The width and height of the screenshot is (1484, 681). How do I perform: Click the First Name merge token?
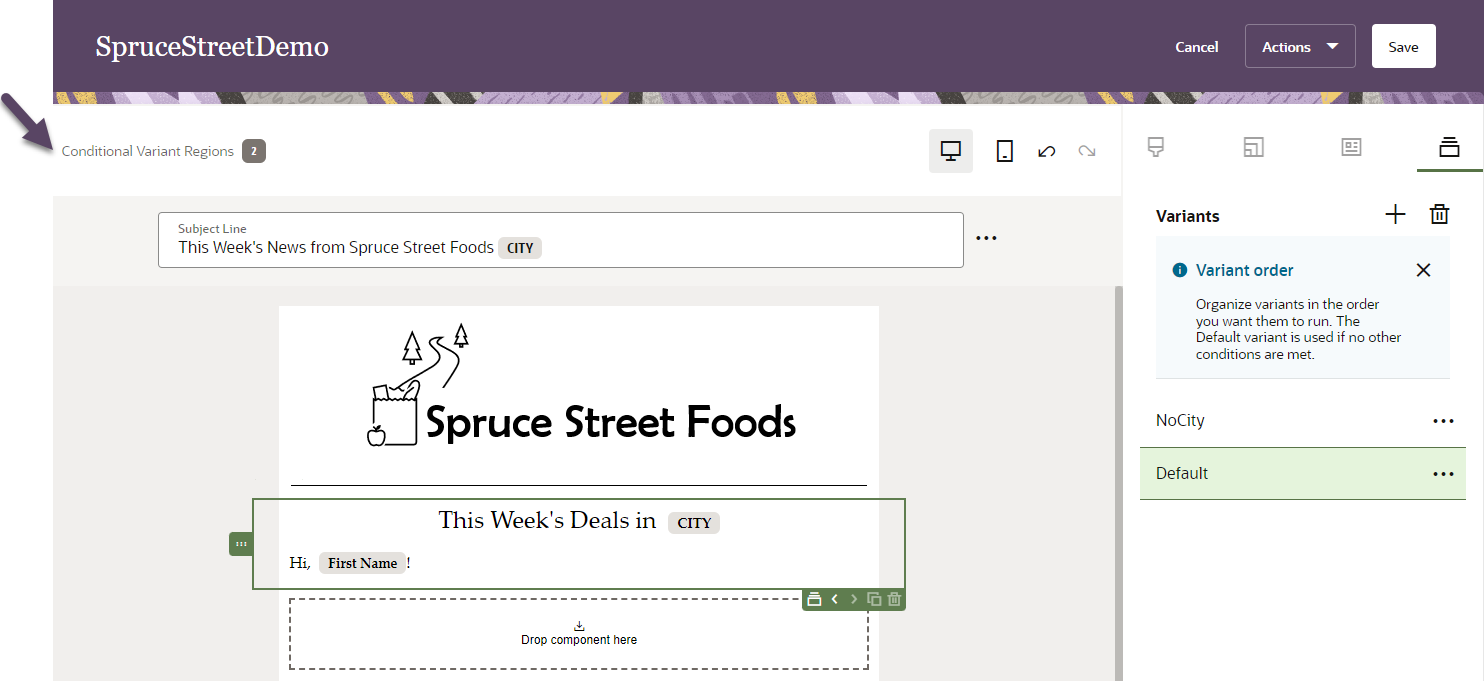(x=363, y=563)
